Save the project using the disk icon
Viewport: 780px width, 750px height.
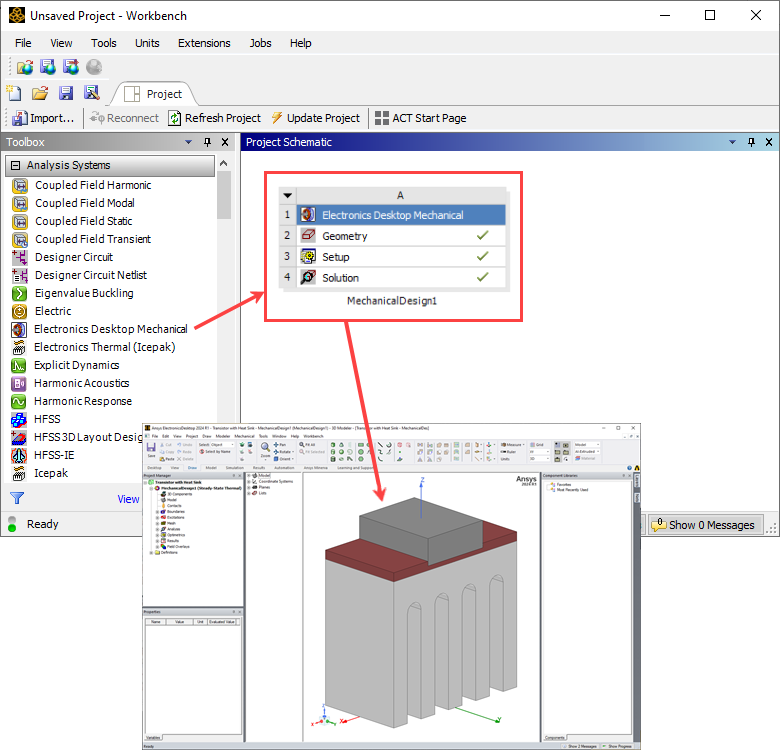tap(66, 93)
